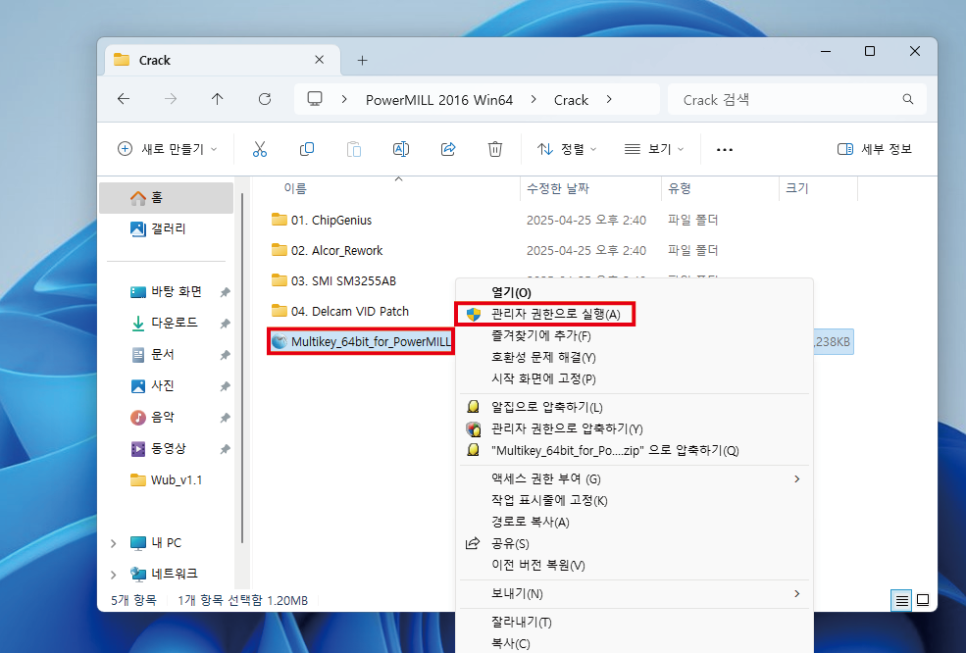Open Wub_v1.1 folder in sidebar
This screenshot has height=653, width=966.
pyautogui.click(x=166, y=481)
